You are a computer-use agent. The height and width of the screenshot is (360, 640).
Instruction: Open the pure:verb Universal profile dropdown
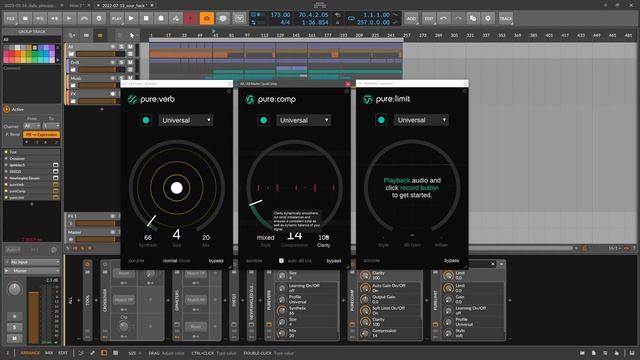click(186, 120)
